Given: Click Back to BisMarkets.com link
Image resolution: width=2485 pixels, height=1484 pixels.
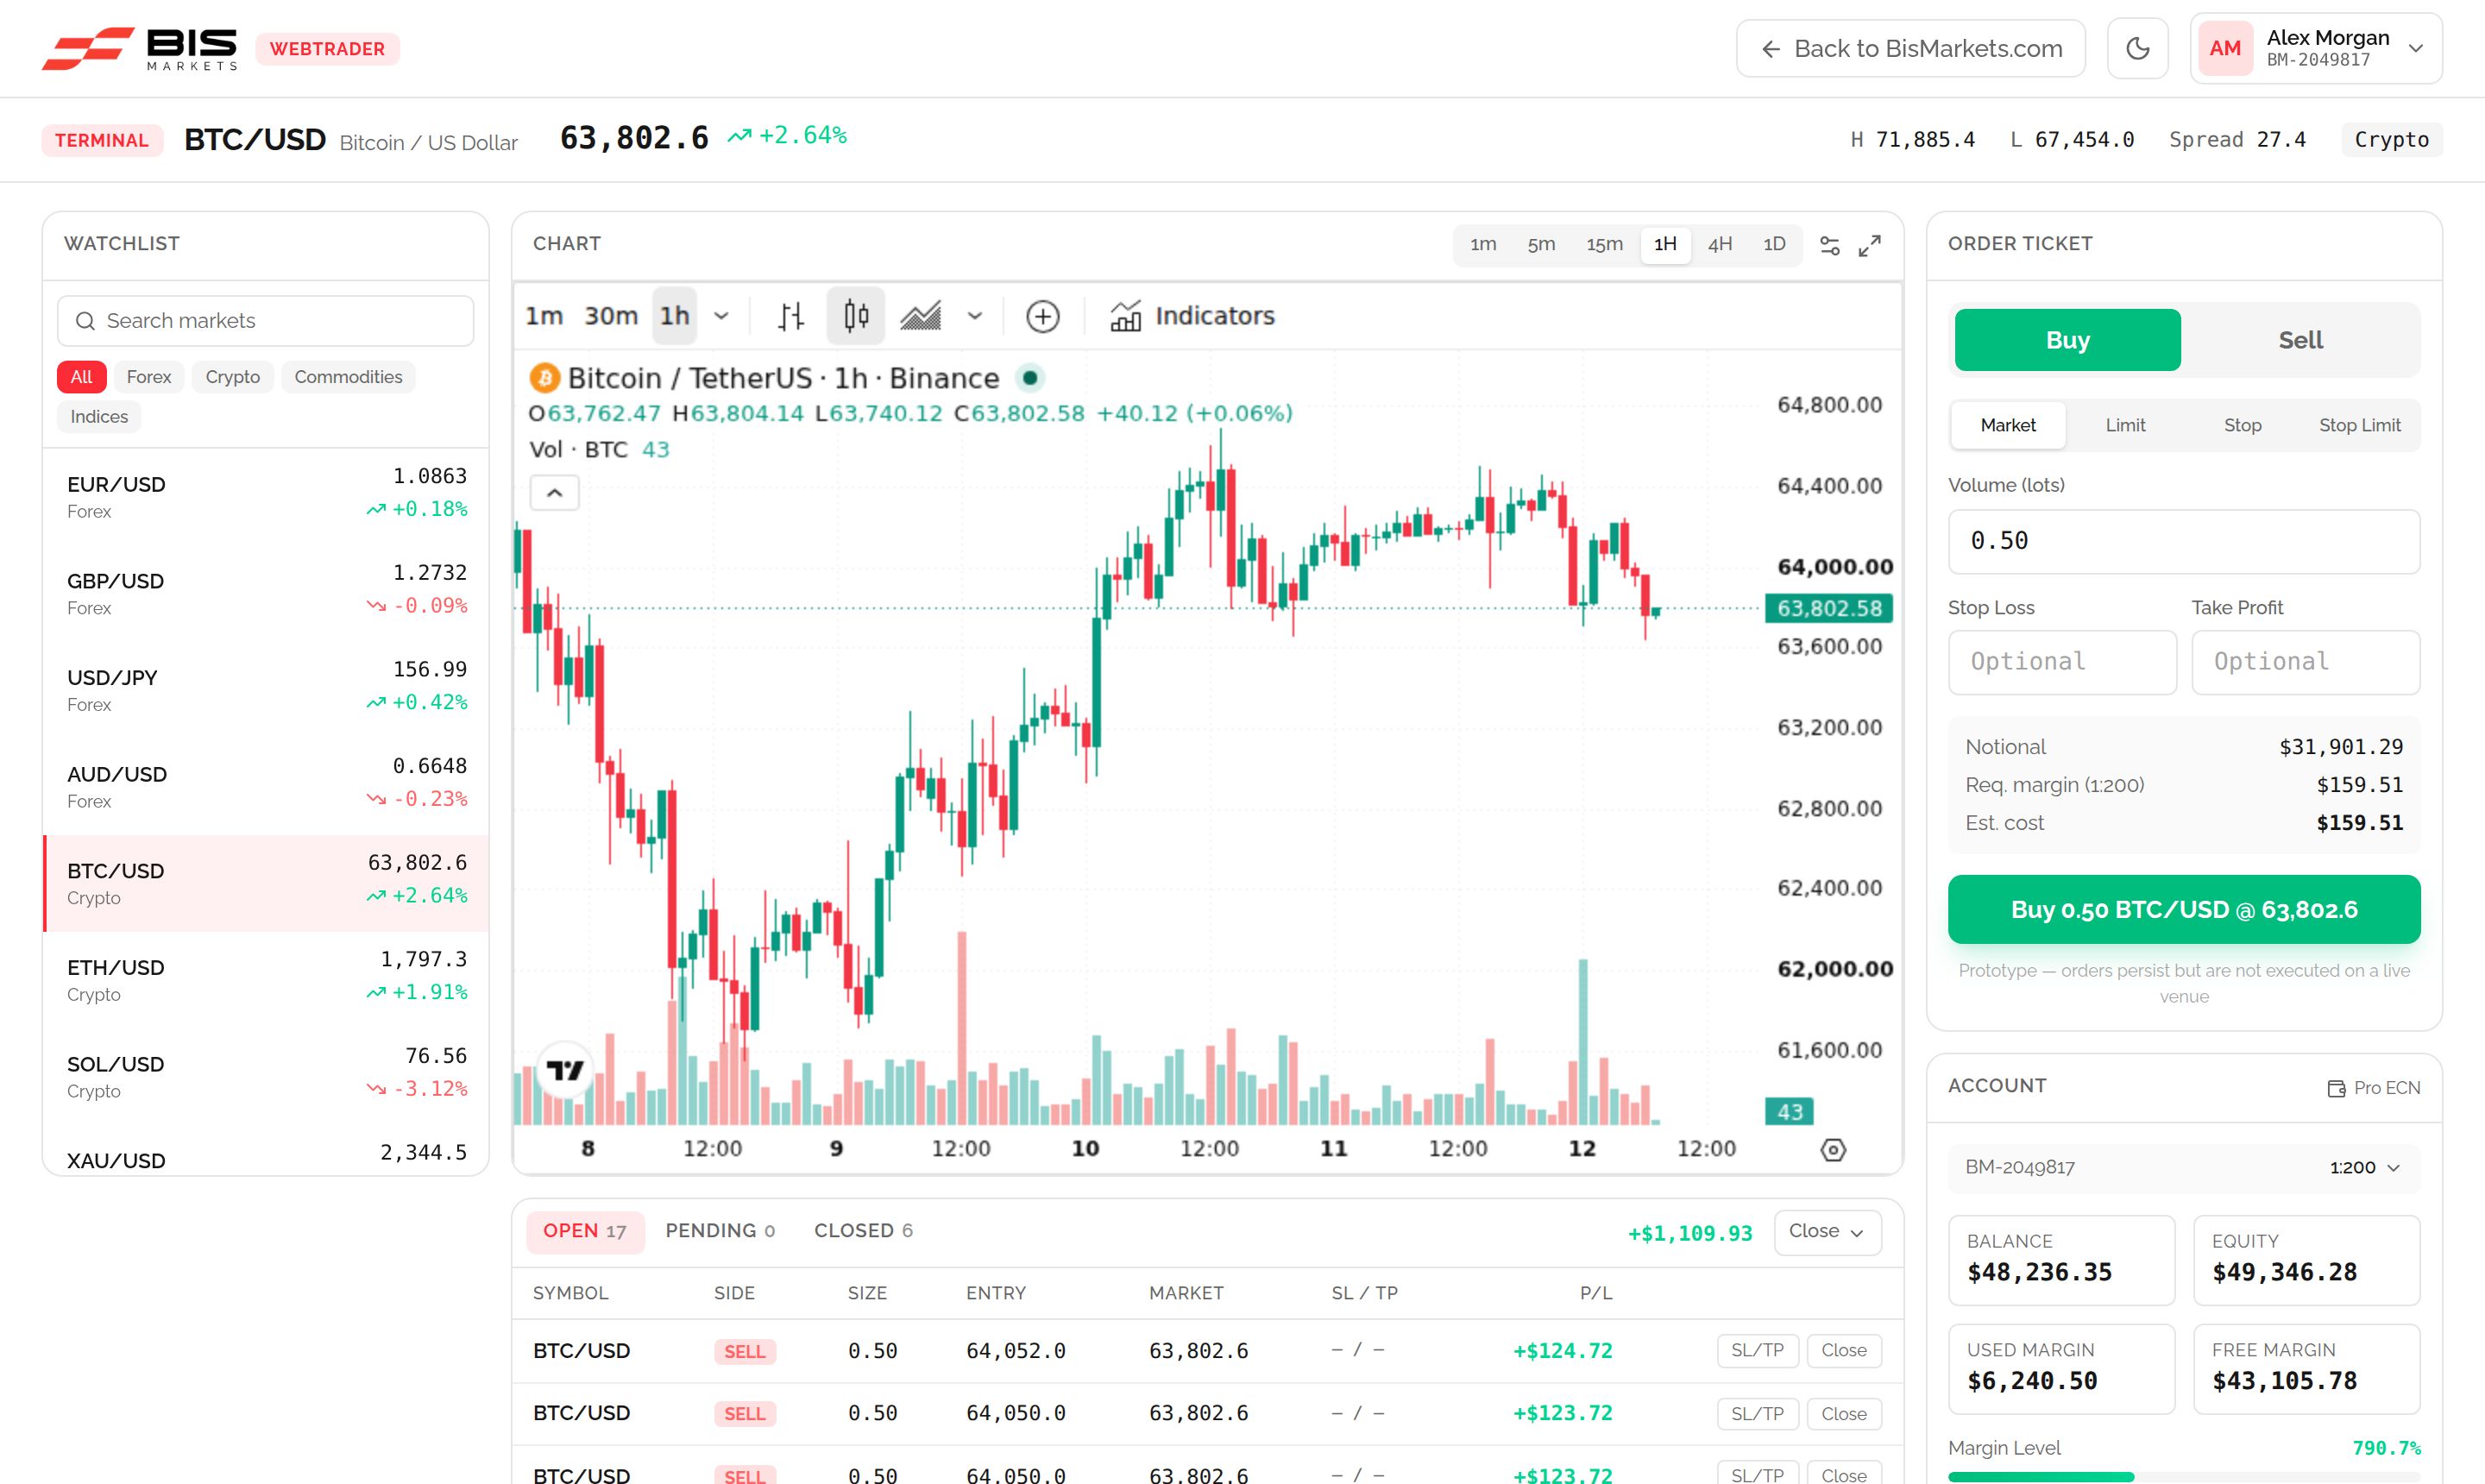Looking at the screenshot, I should point(1910,48).
